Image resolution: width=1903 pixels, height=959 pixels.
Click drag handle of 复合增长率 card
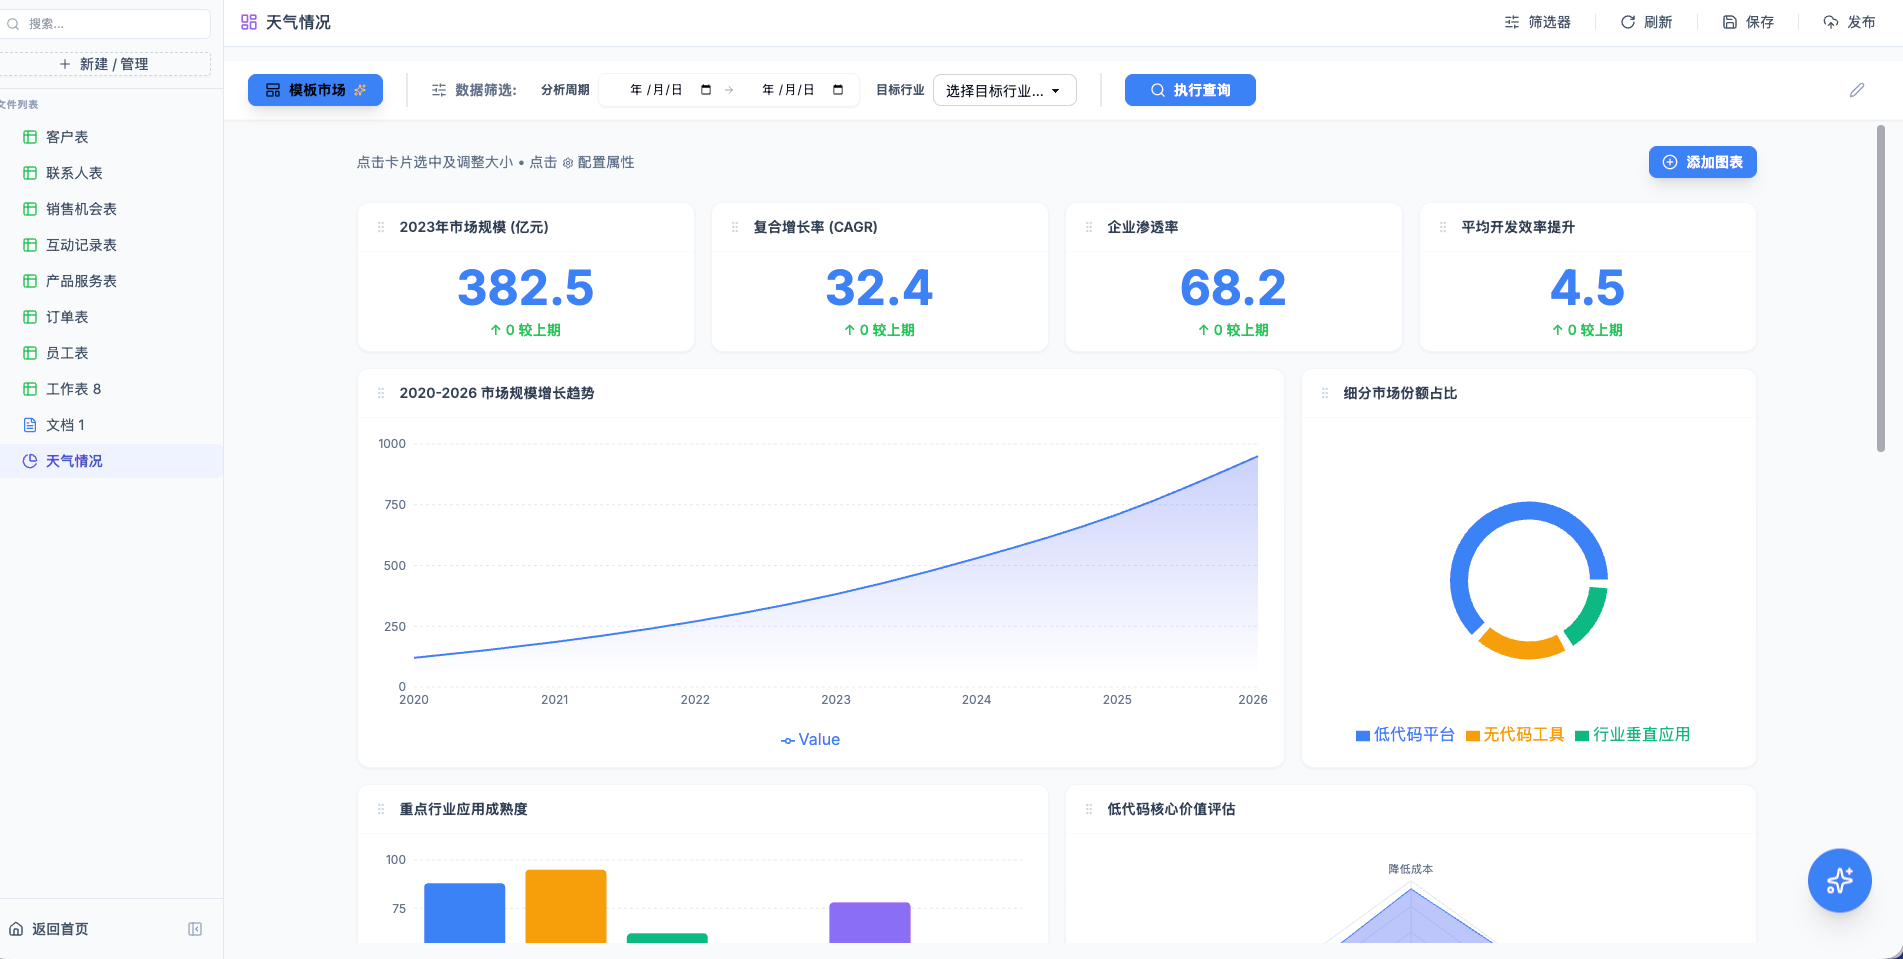(735, 227)
